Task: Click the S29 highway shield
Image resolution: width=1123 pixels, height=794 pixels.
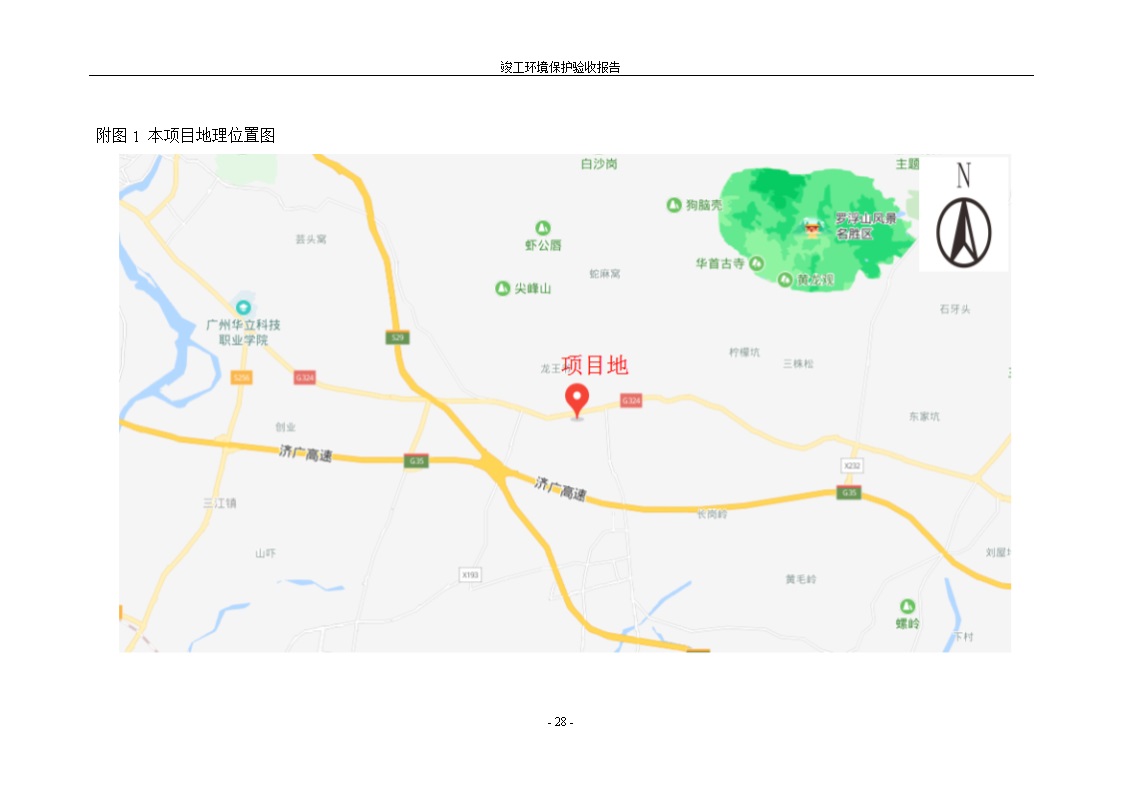Action: tap(397, 337)
